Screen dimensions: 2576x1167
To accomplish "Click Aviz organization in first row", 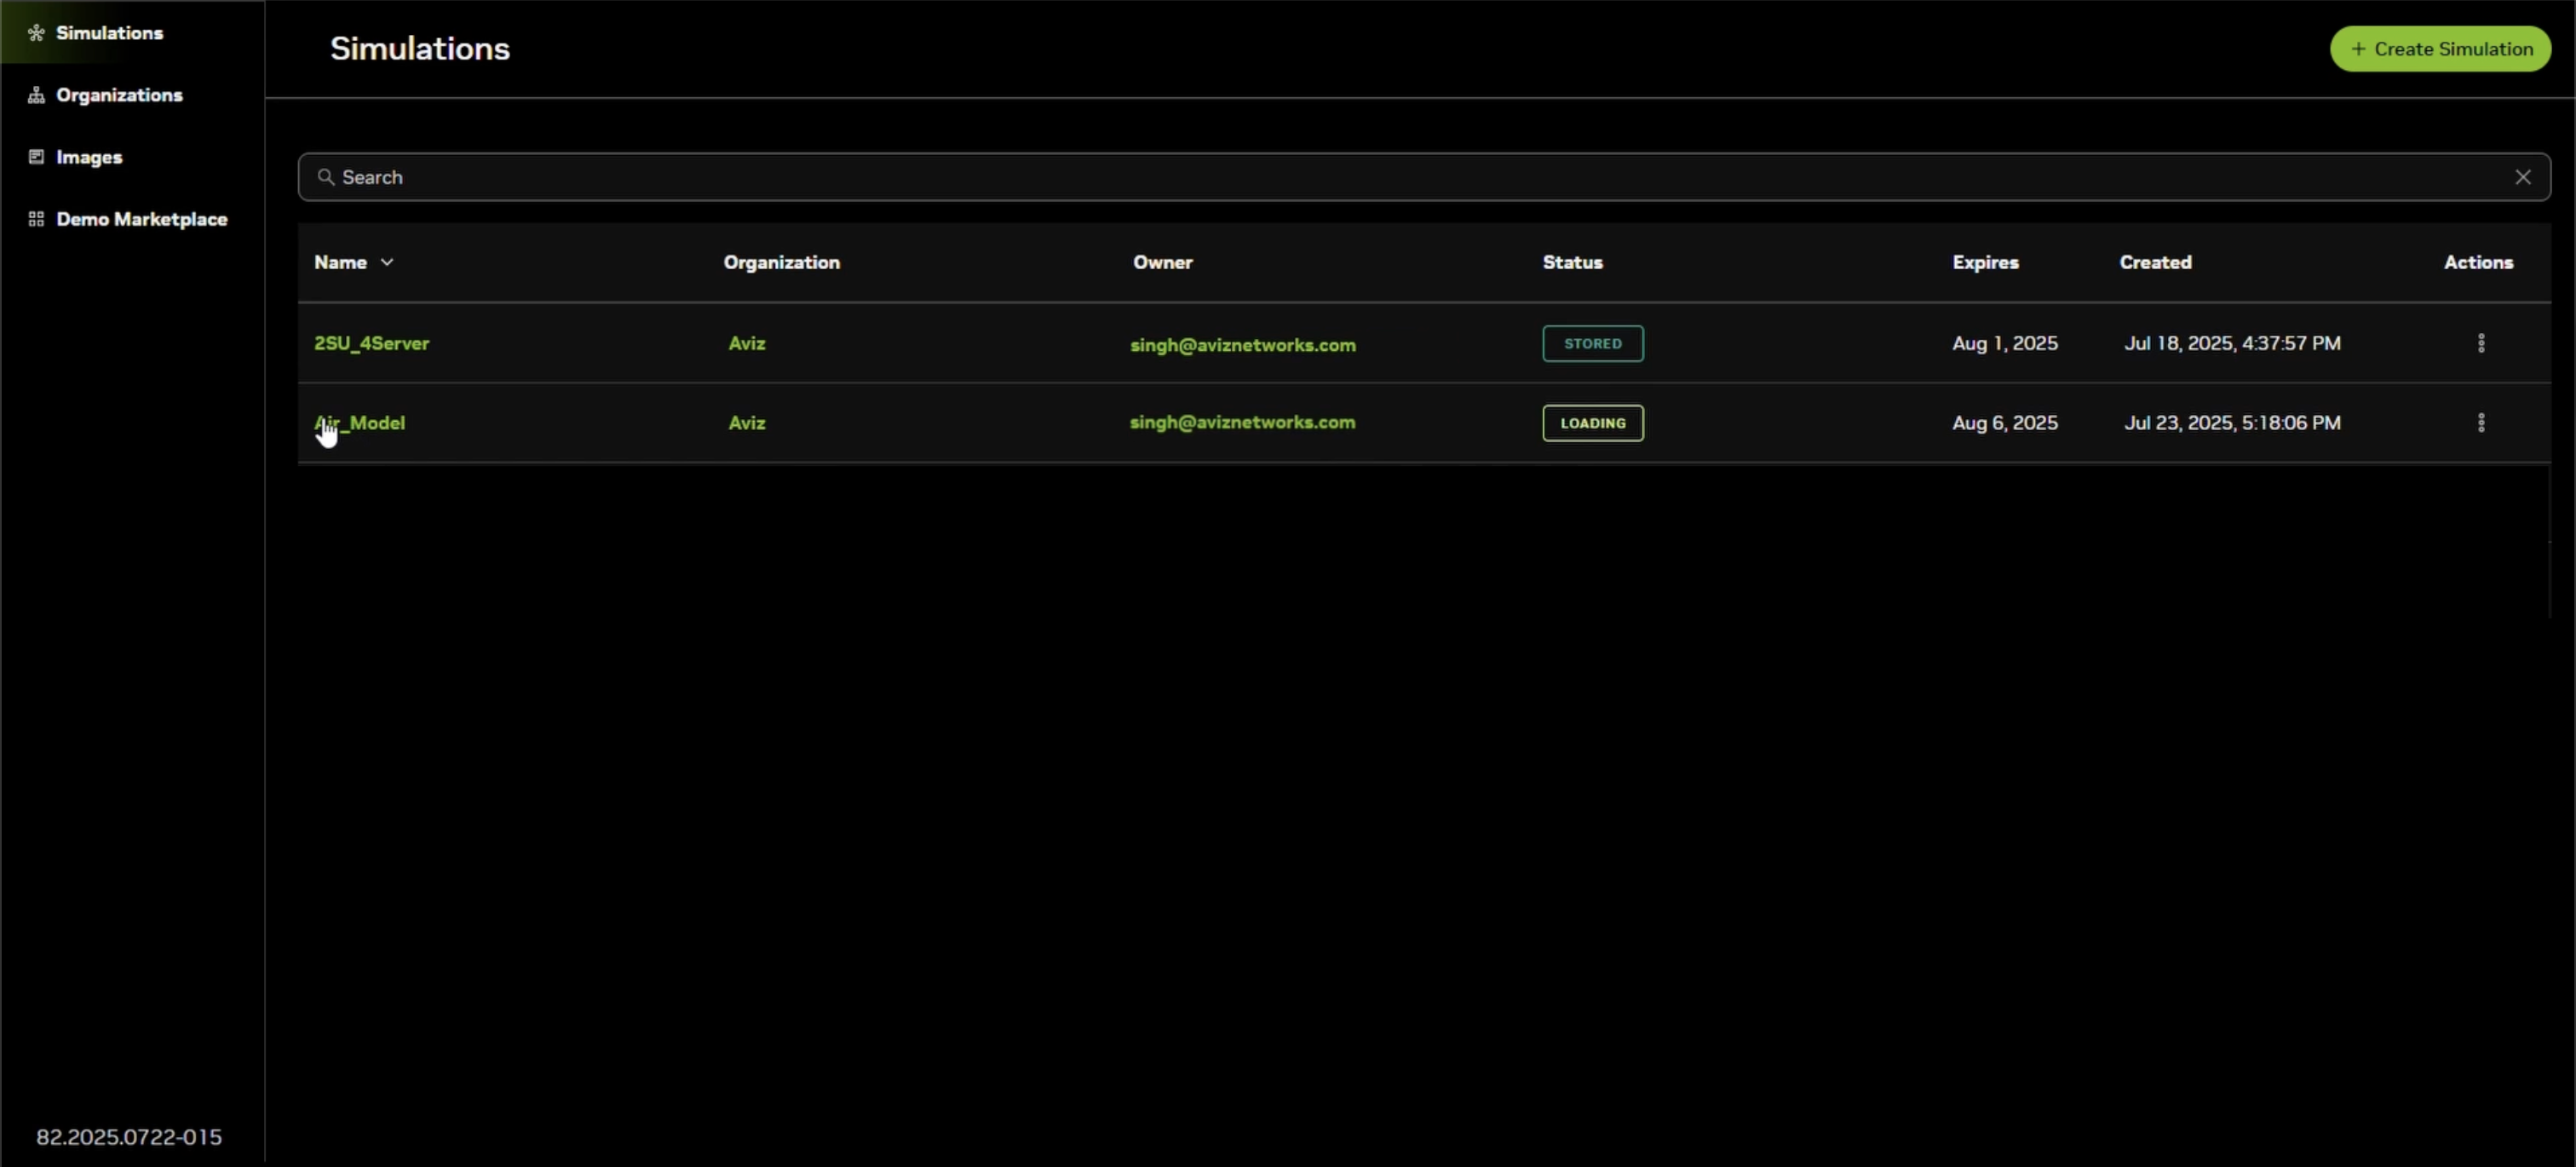I will (x=746, y=343).
